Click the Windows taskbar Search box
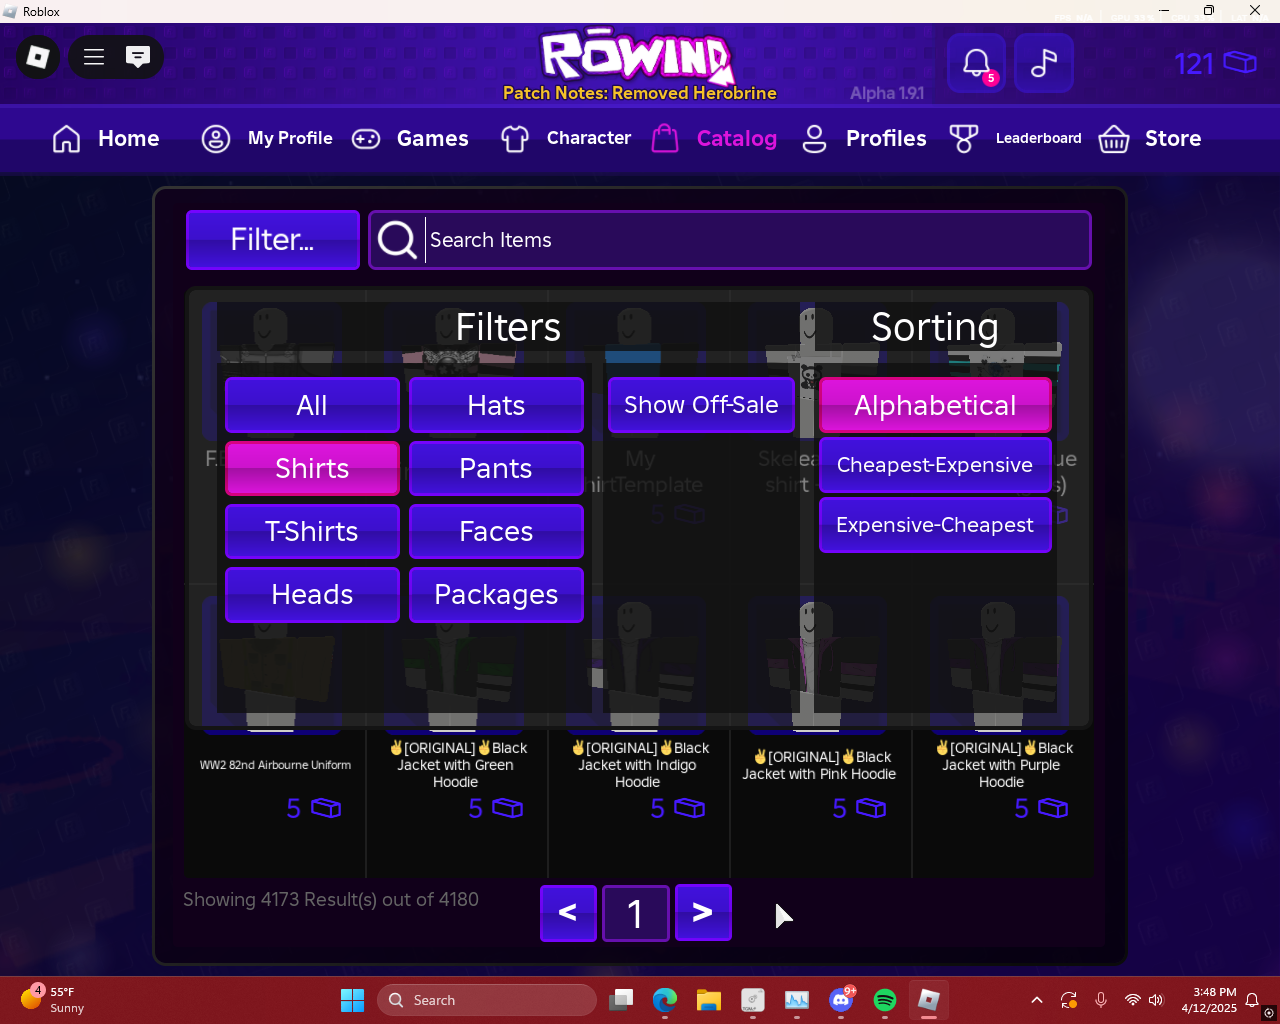Screen dimensions: 1280x1024 [487, 1000]
